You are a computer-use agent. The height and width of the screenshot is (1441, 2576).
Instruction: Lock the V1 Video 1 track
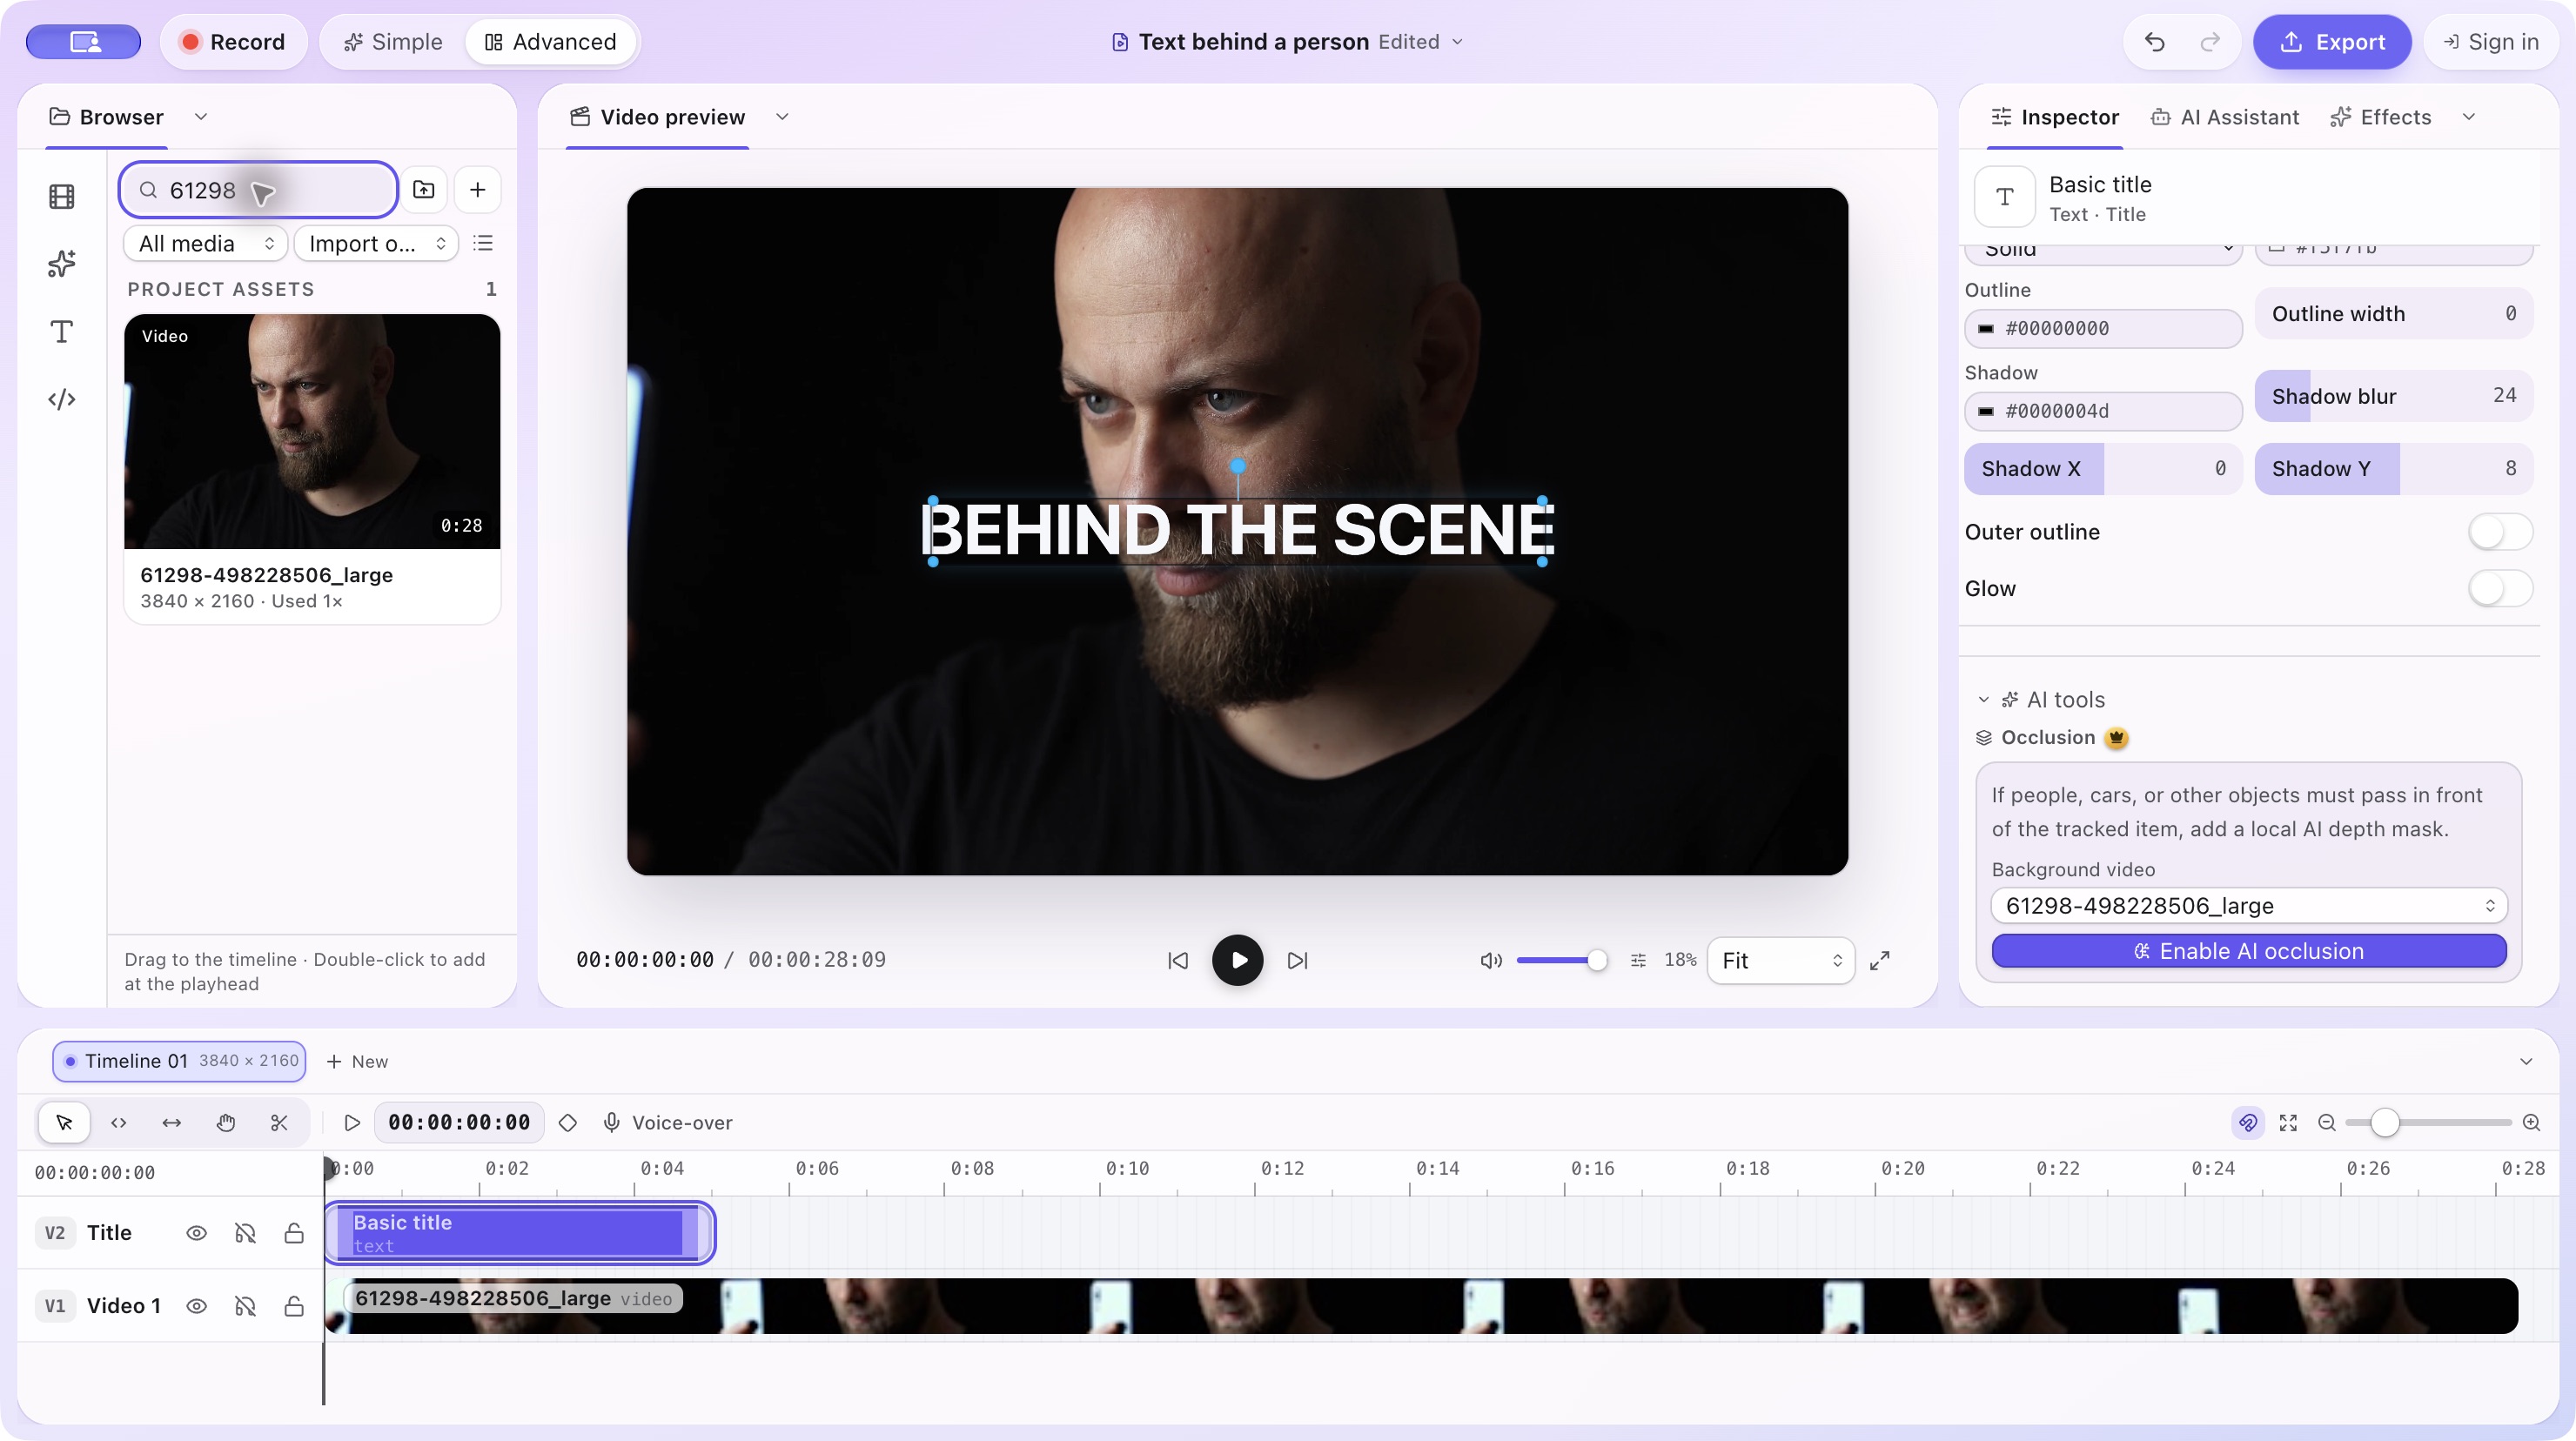(x=294, y=1306)
